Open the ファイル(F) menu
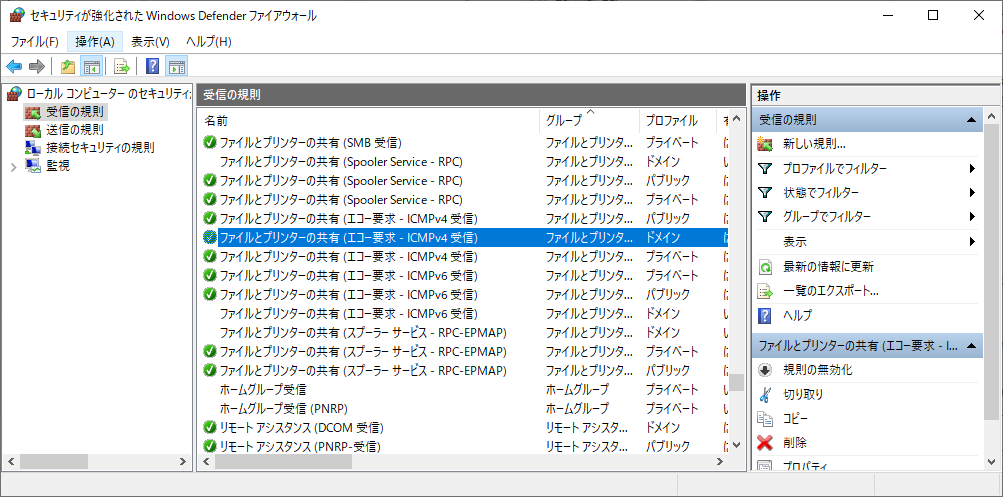This screenshot has height=497, width=1003. (35, 42)
